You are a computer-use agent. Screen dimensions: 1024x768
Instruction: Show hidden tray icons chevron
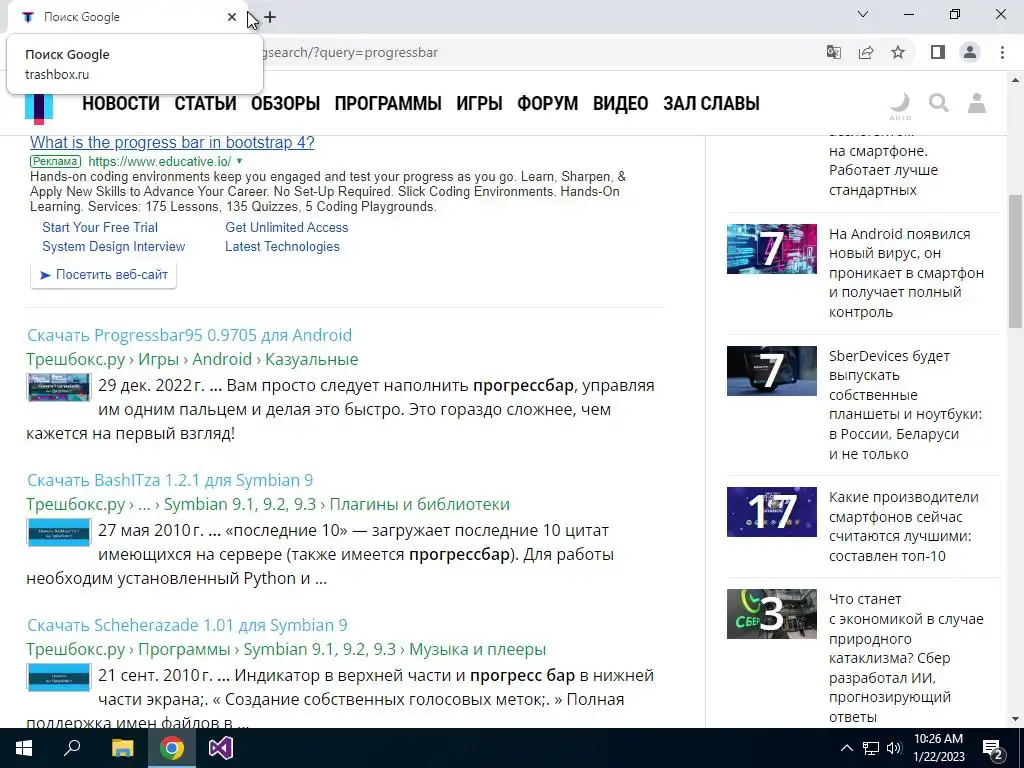point(846,748)
